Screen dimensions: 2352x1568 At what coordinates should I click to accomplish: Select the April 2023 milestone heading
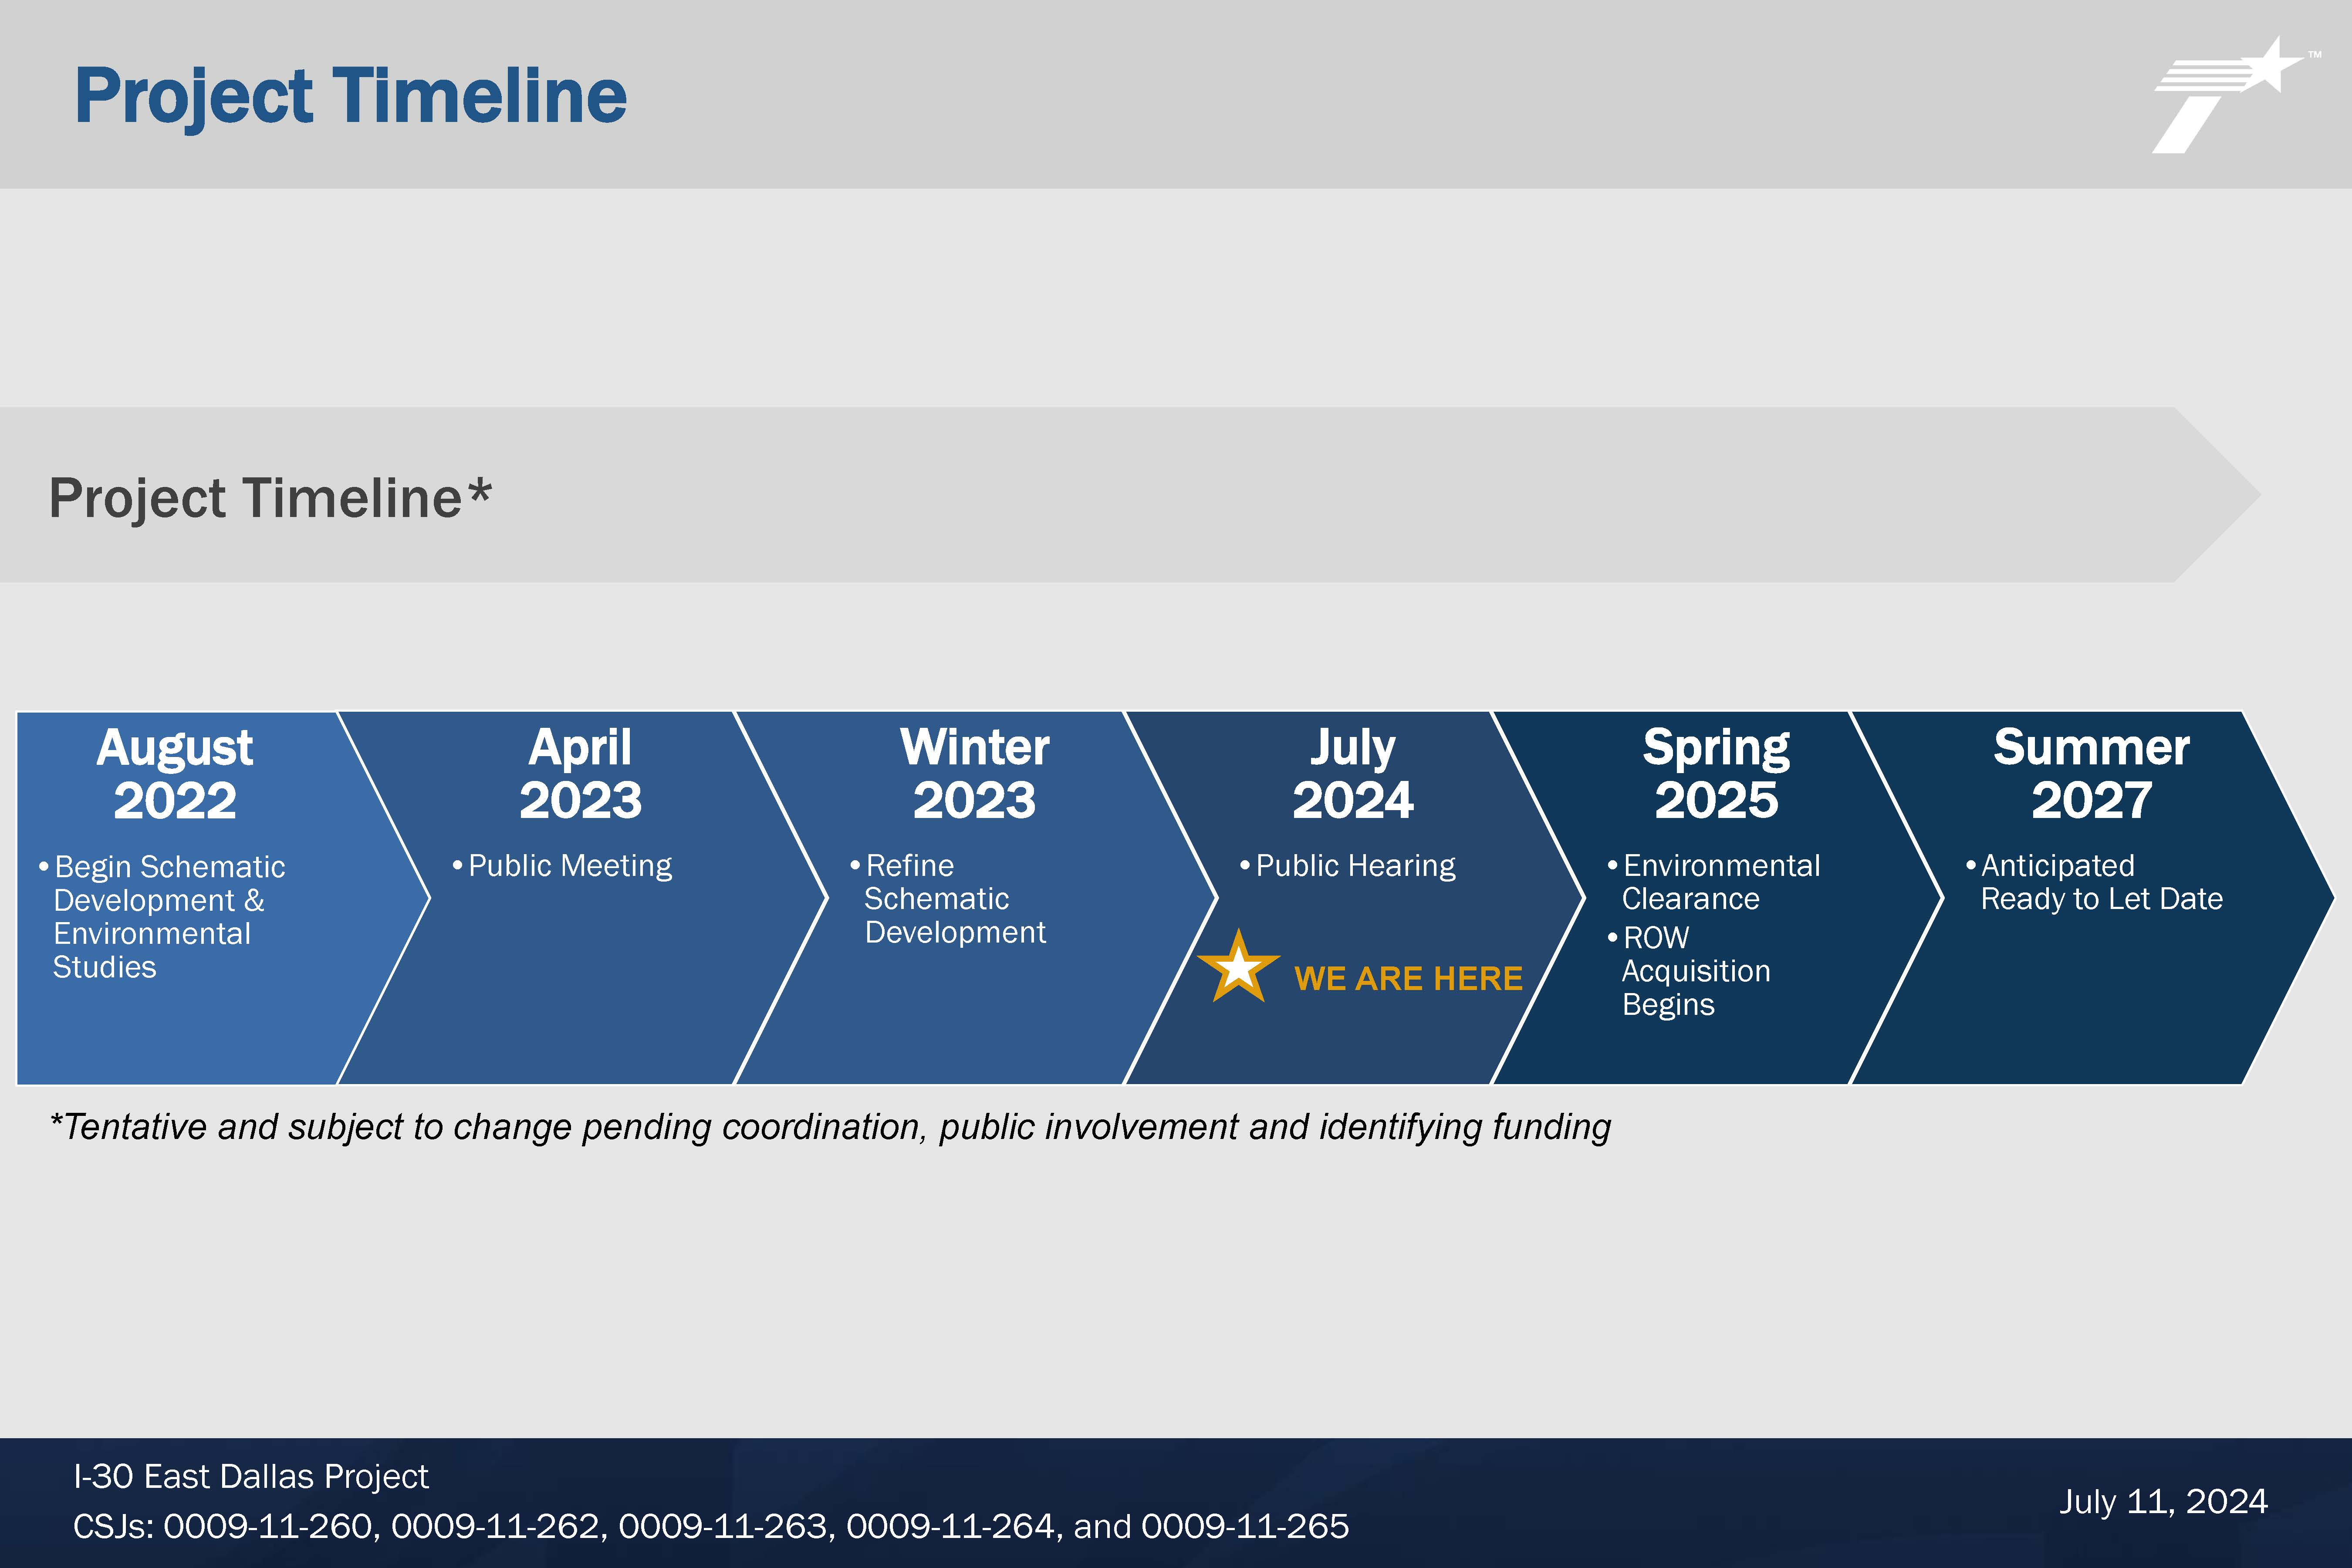(x=580, y=773)
